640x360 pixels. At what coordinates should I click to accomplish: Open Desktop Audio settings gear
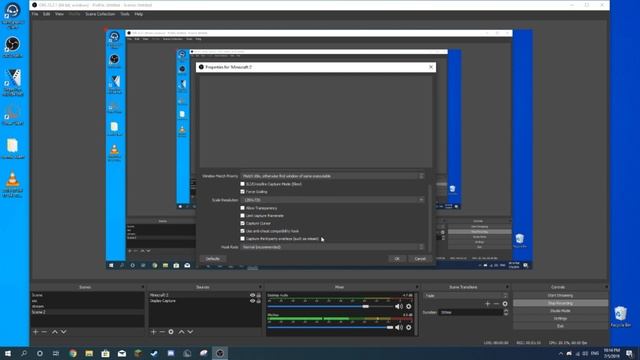[409, 306]
